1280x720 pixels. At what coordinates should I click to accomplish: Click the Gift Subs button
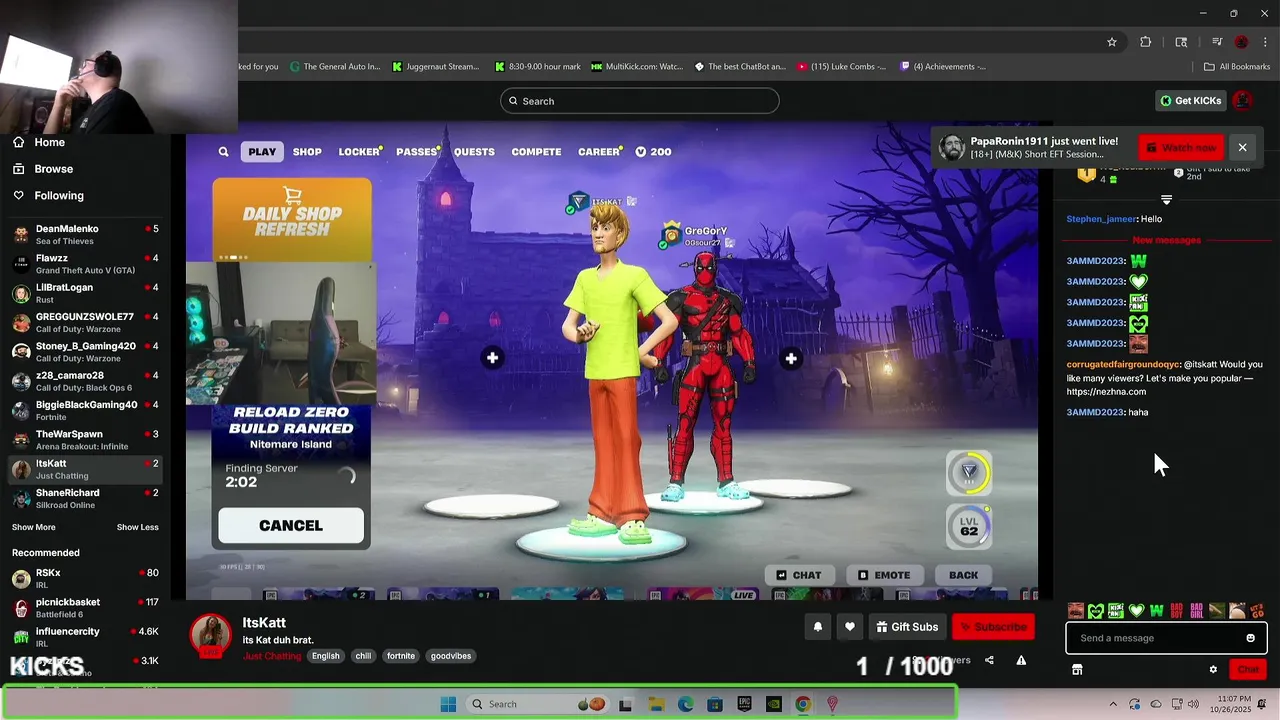click(908, 627)
